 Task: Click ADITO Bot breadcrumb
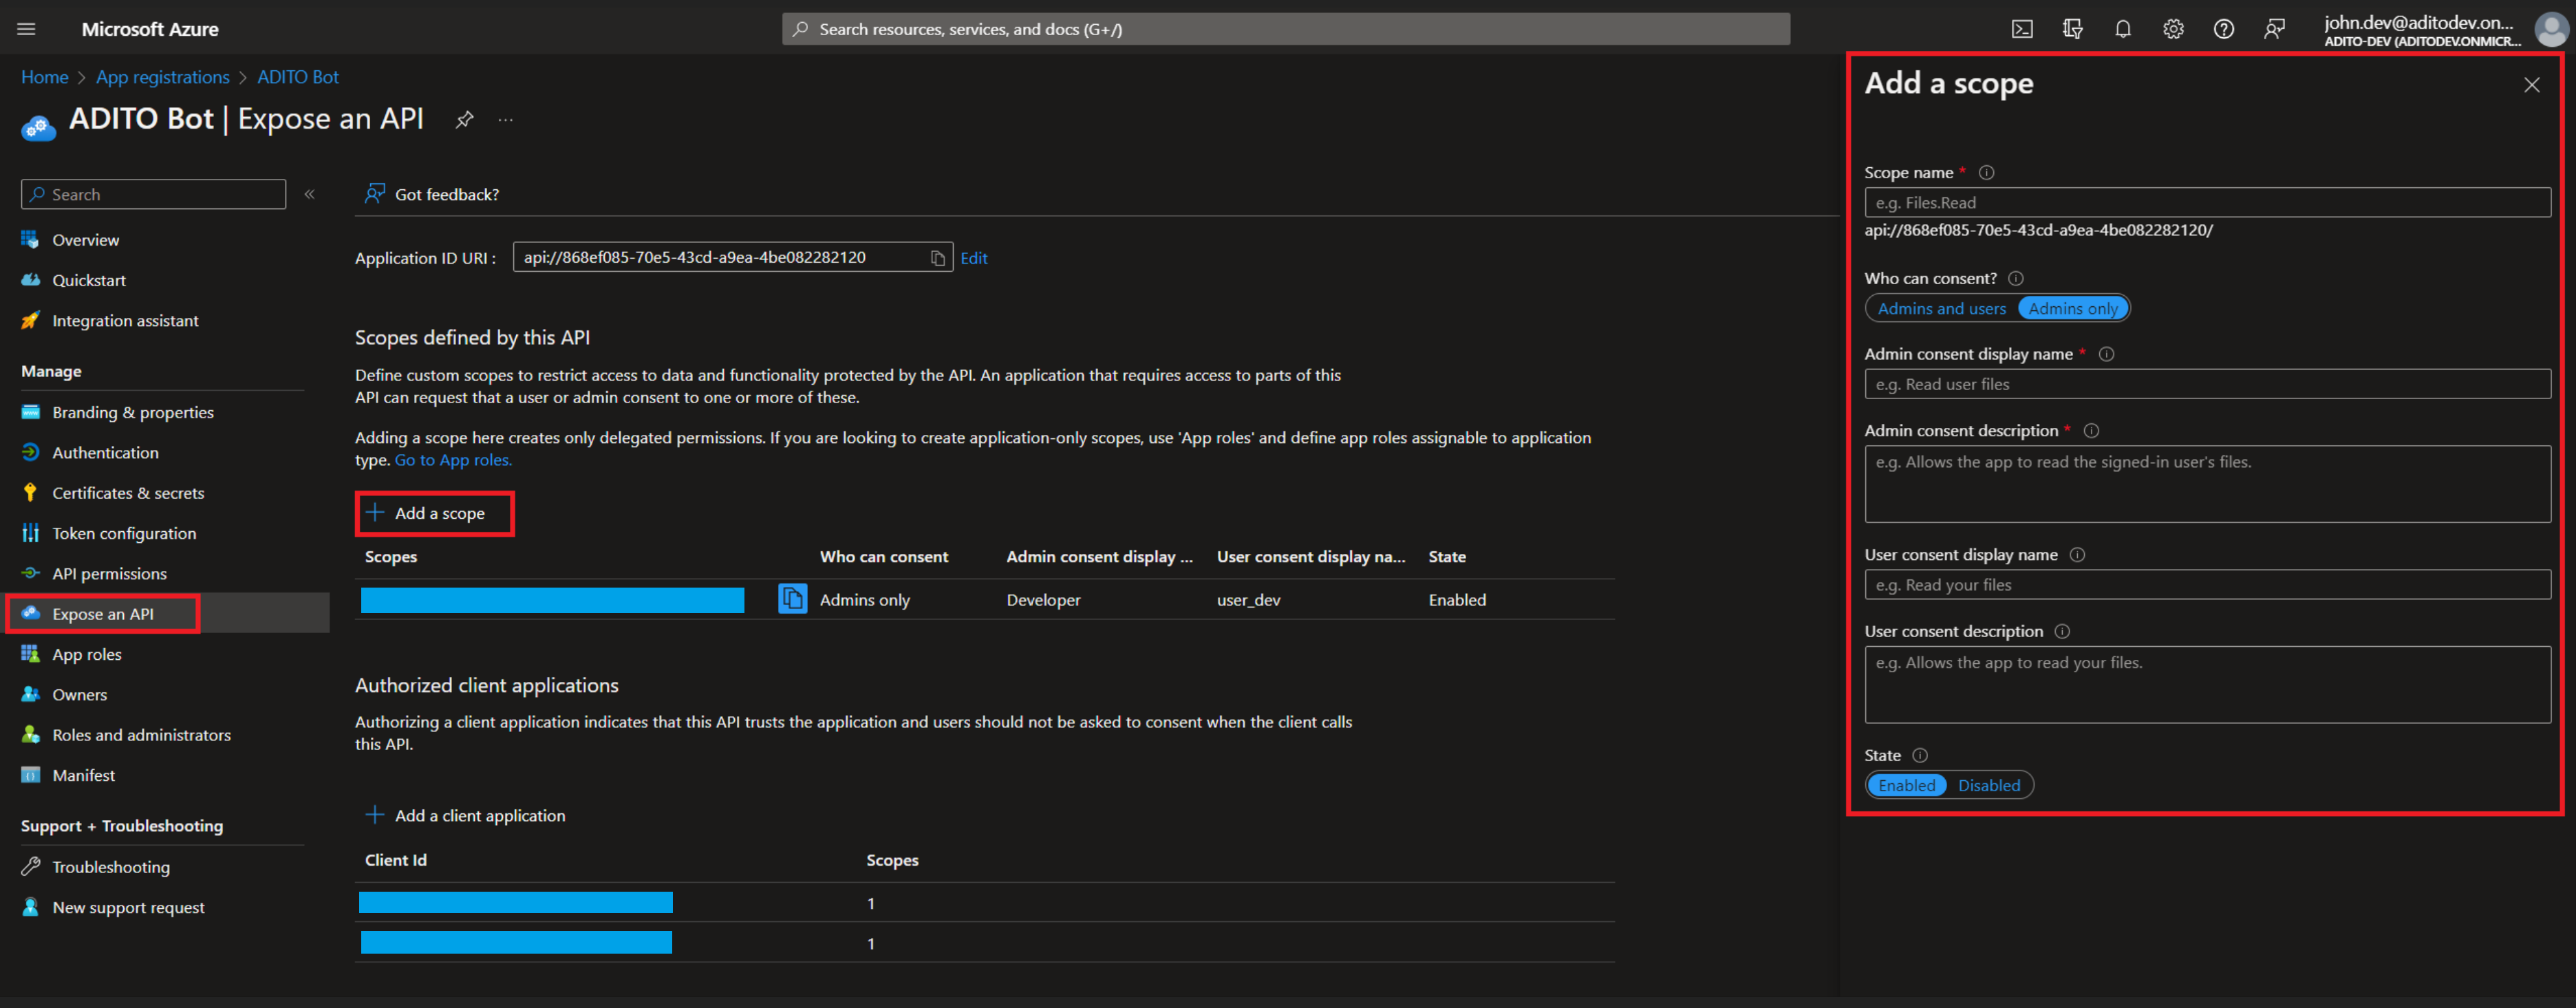(298, 77)
